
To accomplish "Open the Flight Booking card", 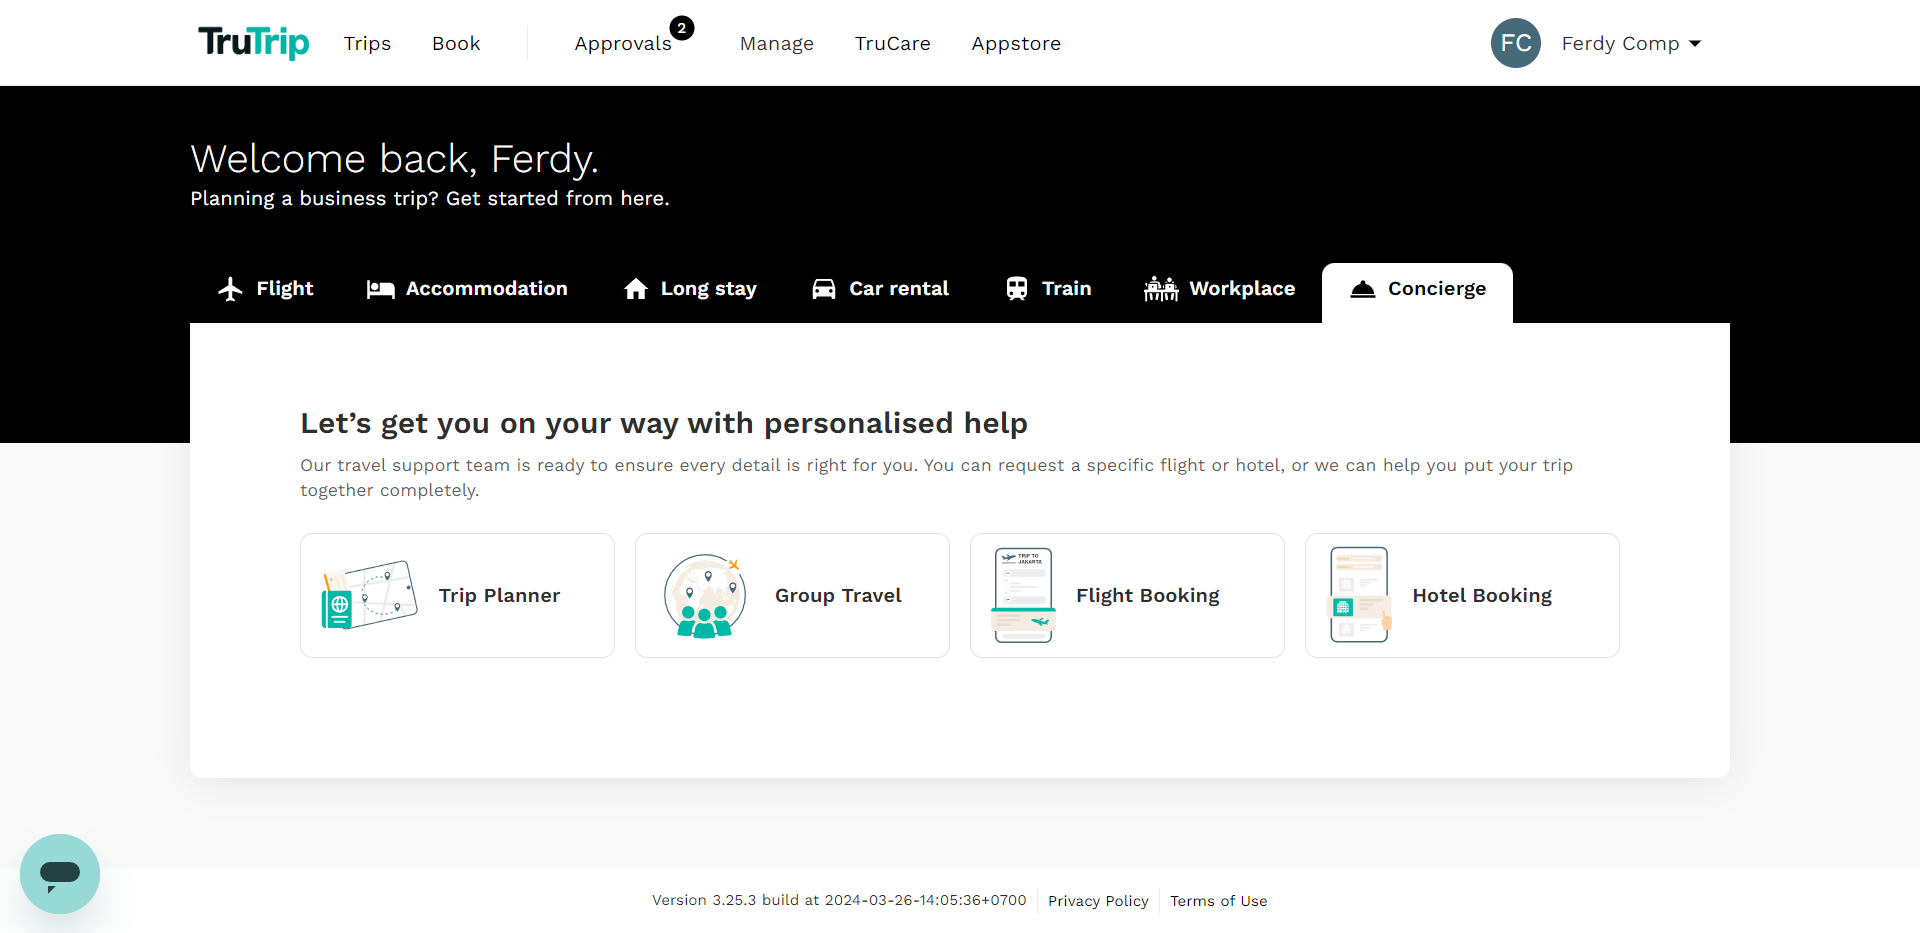I will point(1127,595).
